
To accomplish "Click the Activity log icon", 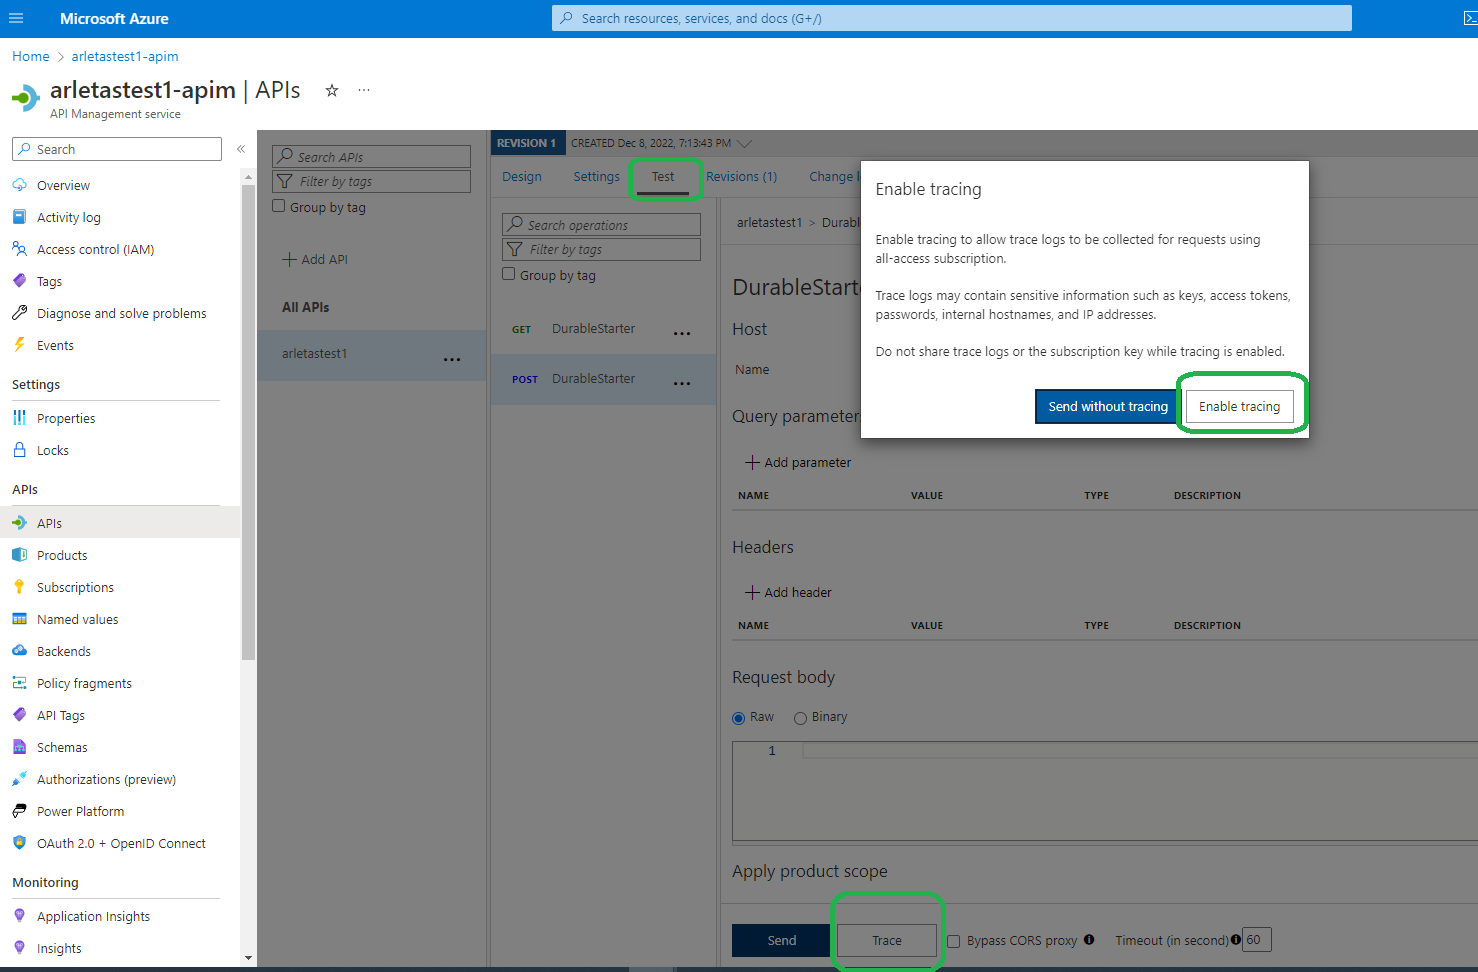I will 19,217.
